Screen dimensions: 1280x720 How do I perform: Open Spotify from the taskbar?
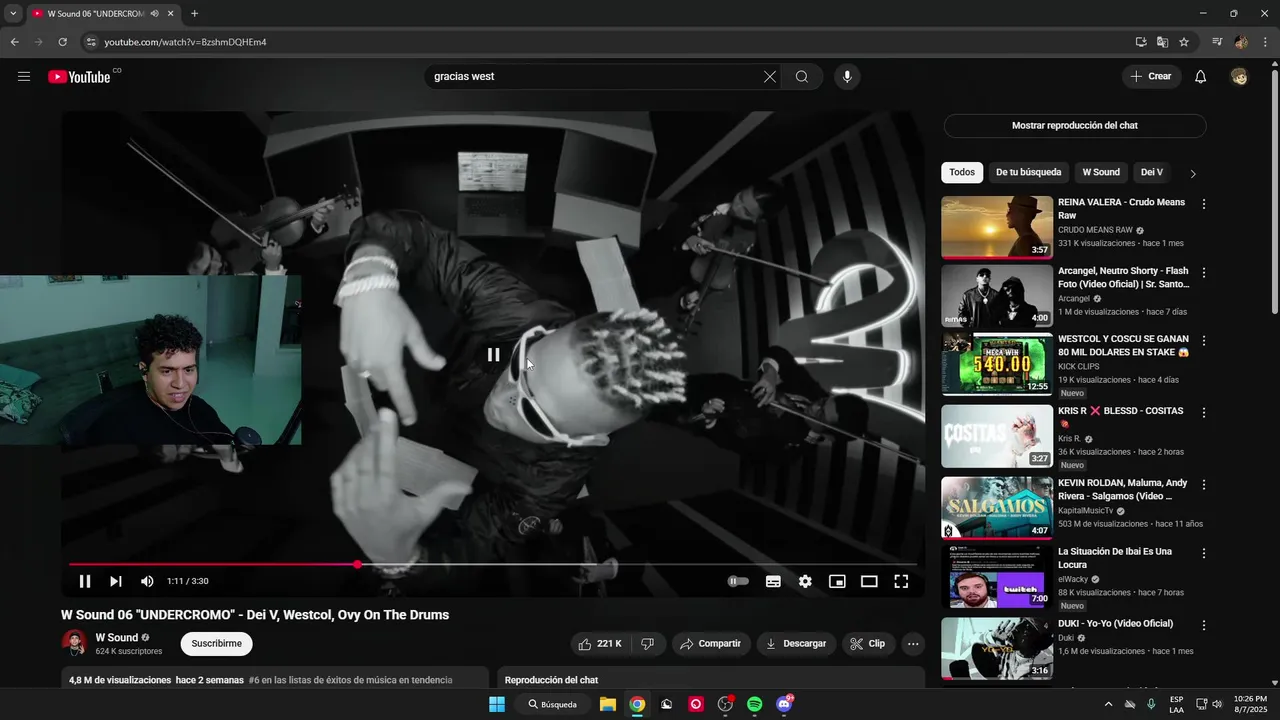[x=755, y=704]
